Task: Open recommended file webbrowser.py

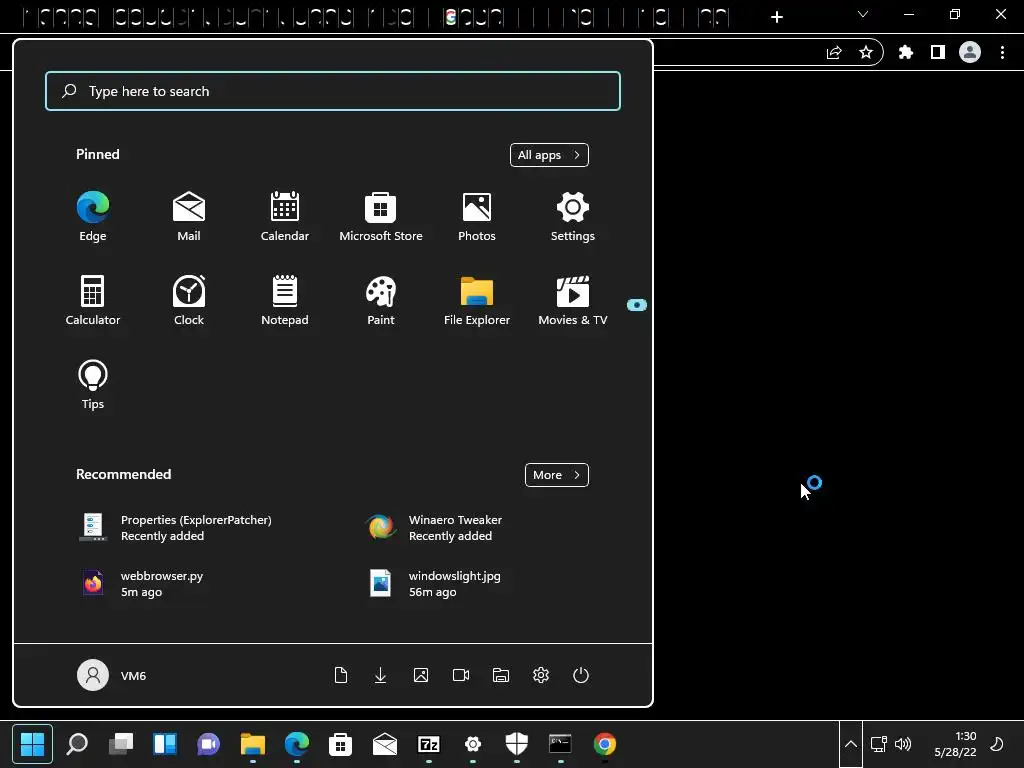Action: (x=140, y=584)
